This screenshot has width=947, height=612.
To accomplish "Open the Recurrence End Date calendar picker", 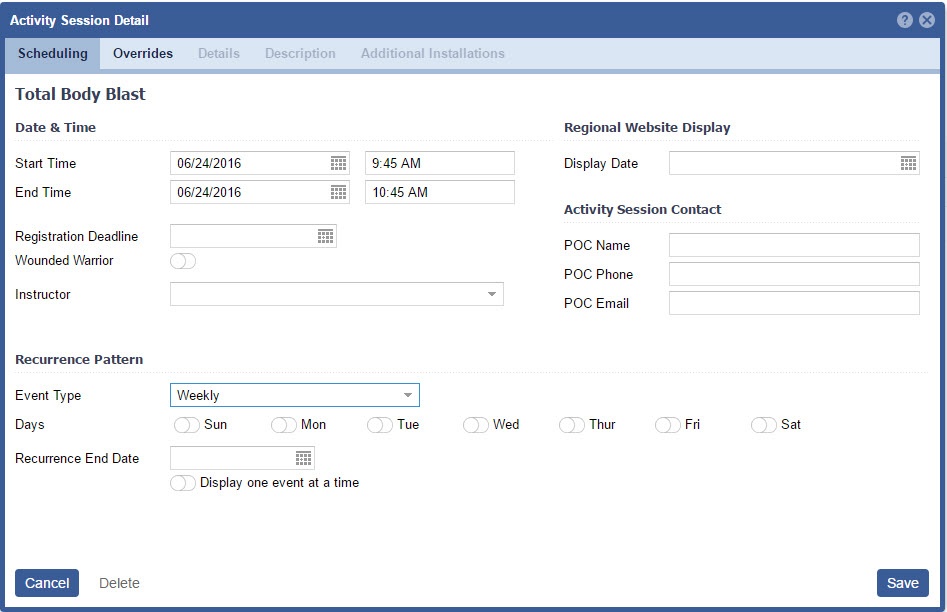I will click(303, 458).
